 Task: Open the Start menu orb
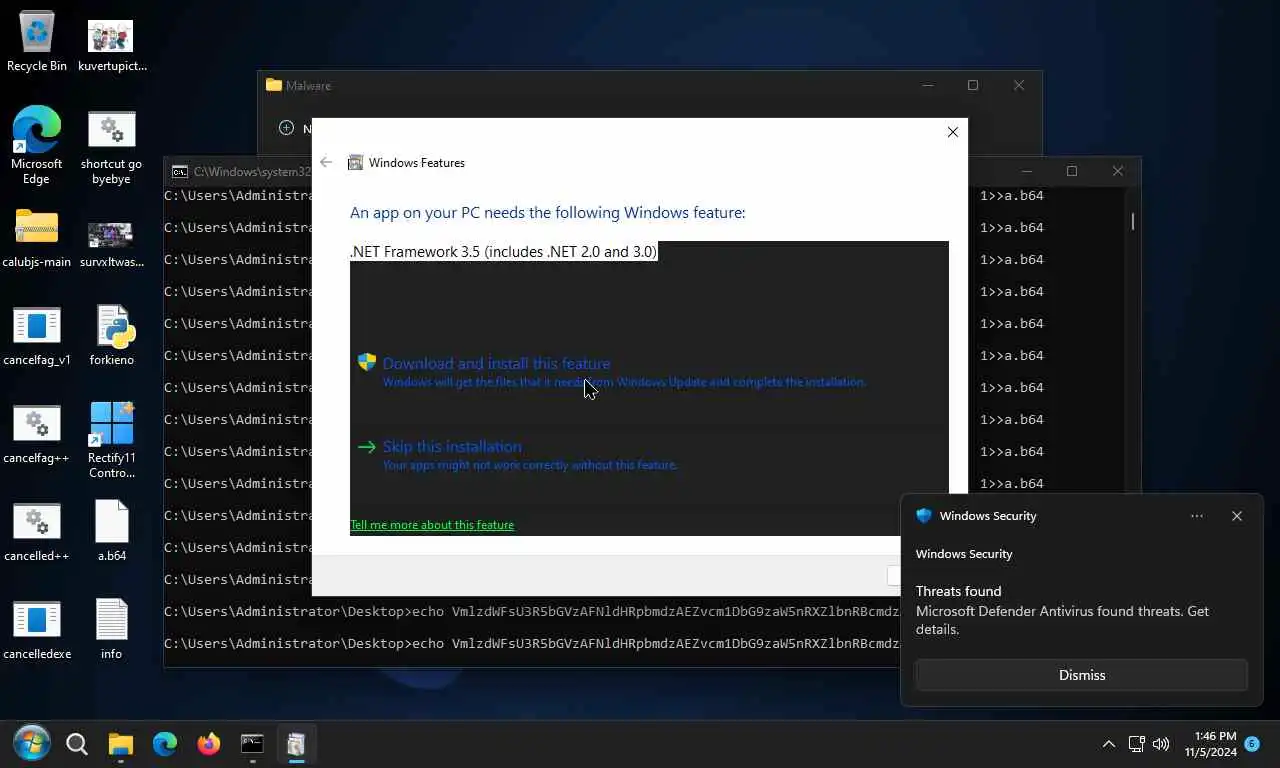pyautogui.click(x=32, y=744)
